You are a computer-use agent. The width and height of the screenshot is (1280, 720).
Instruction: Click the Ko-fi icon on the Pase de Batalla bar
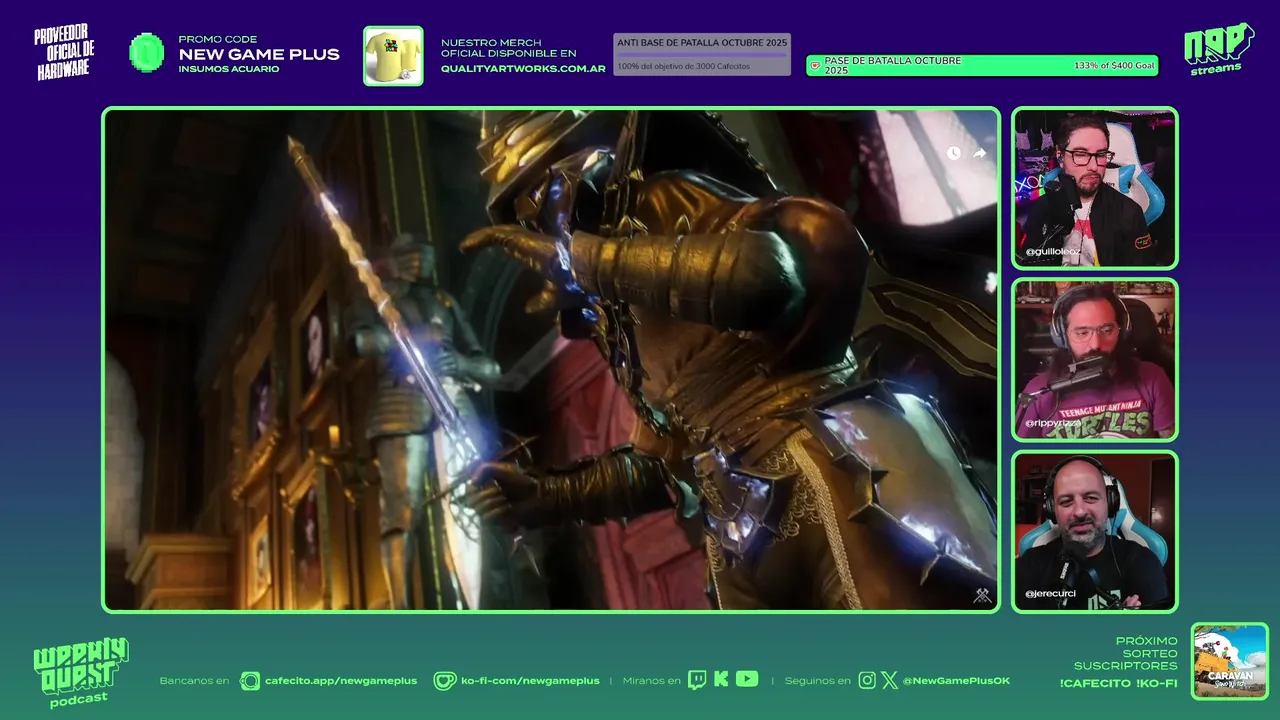(x=815, y=66)
